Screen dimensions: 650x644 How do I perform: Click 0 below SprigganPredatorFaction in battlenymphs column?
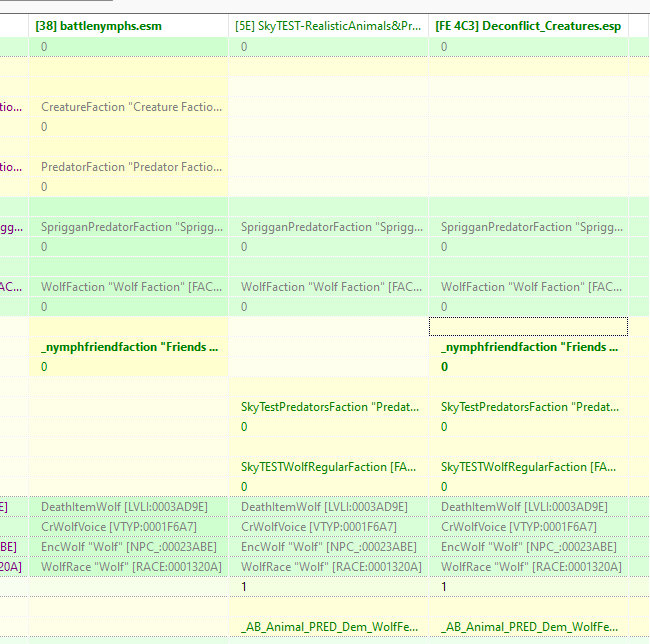coord(129,247)
